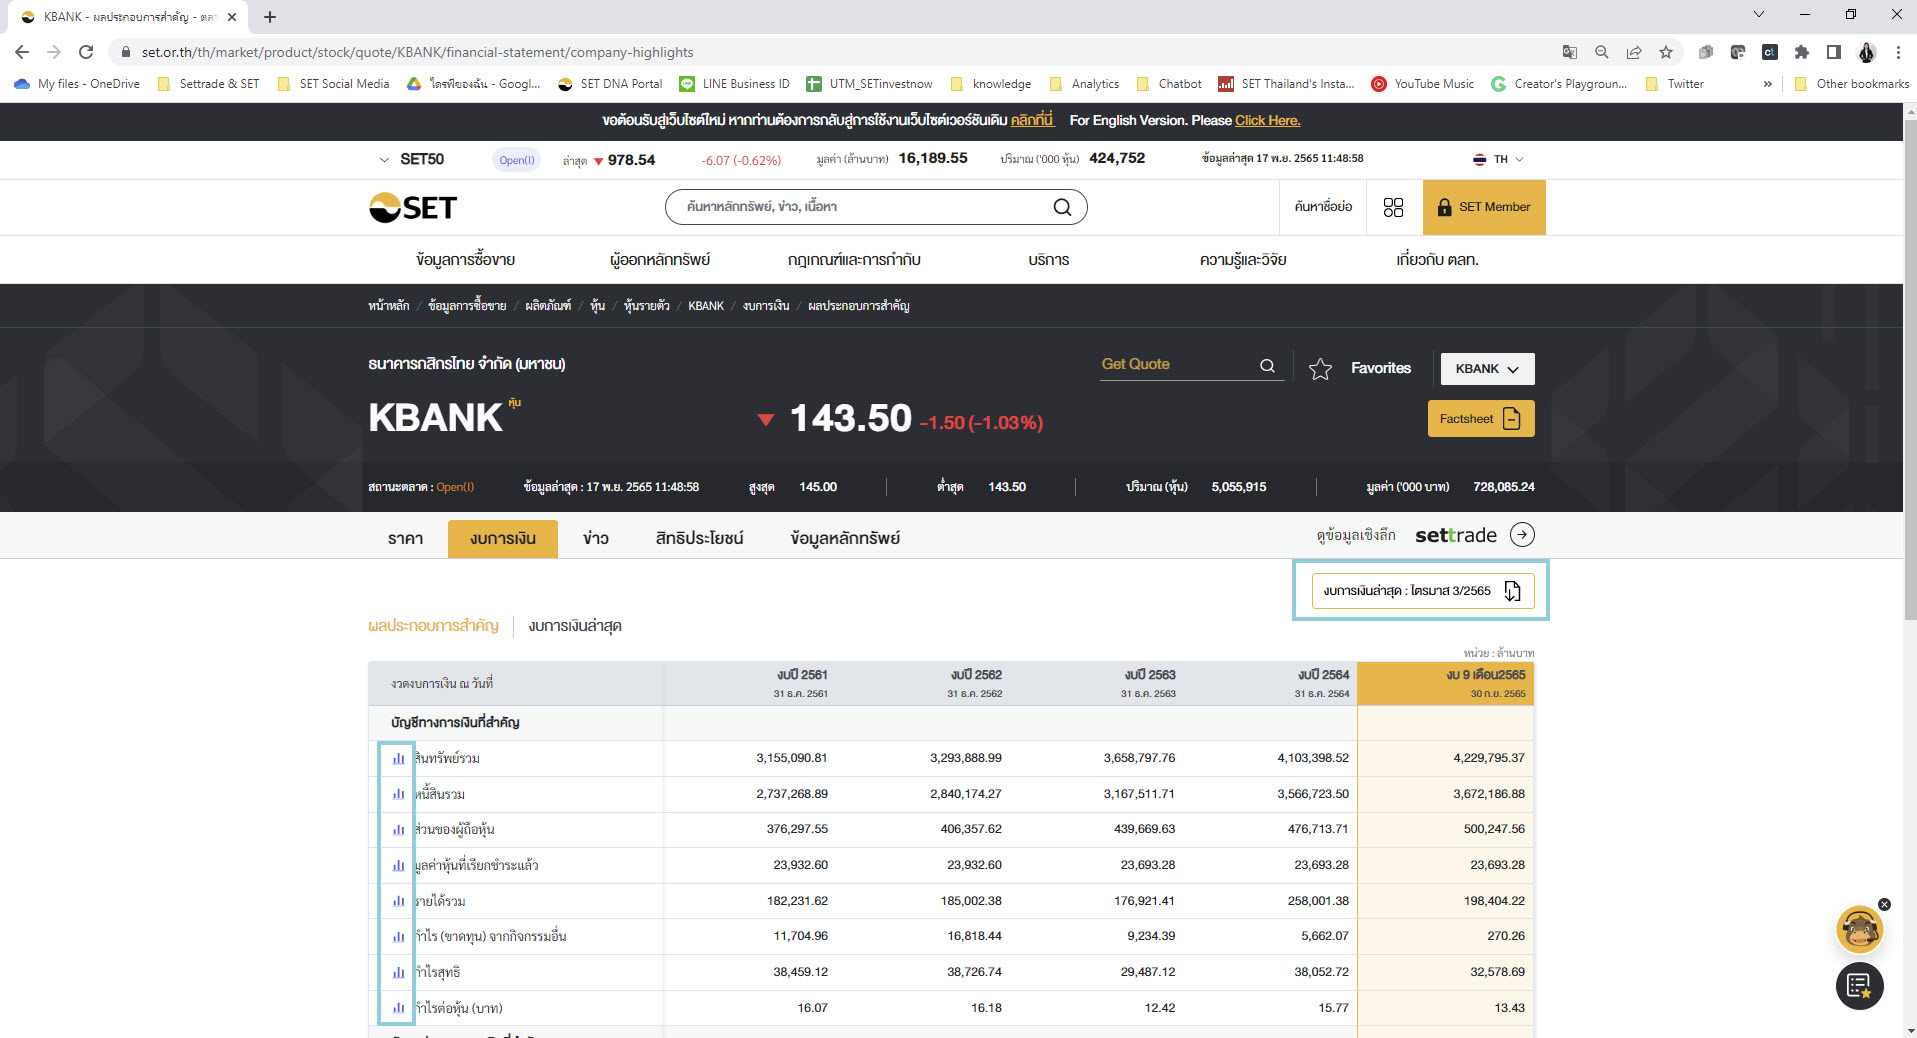The image size is (1917, 1038).
Task: Close the mascot chatbot popup
Action: [x=1884, y=905]
